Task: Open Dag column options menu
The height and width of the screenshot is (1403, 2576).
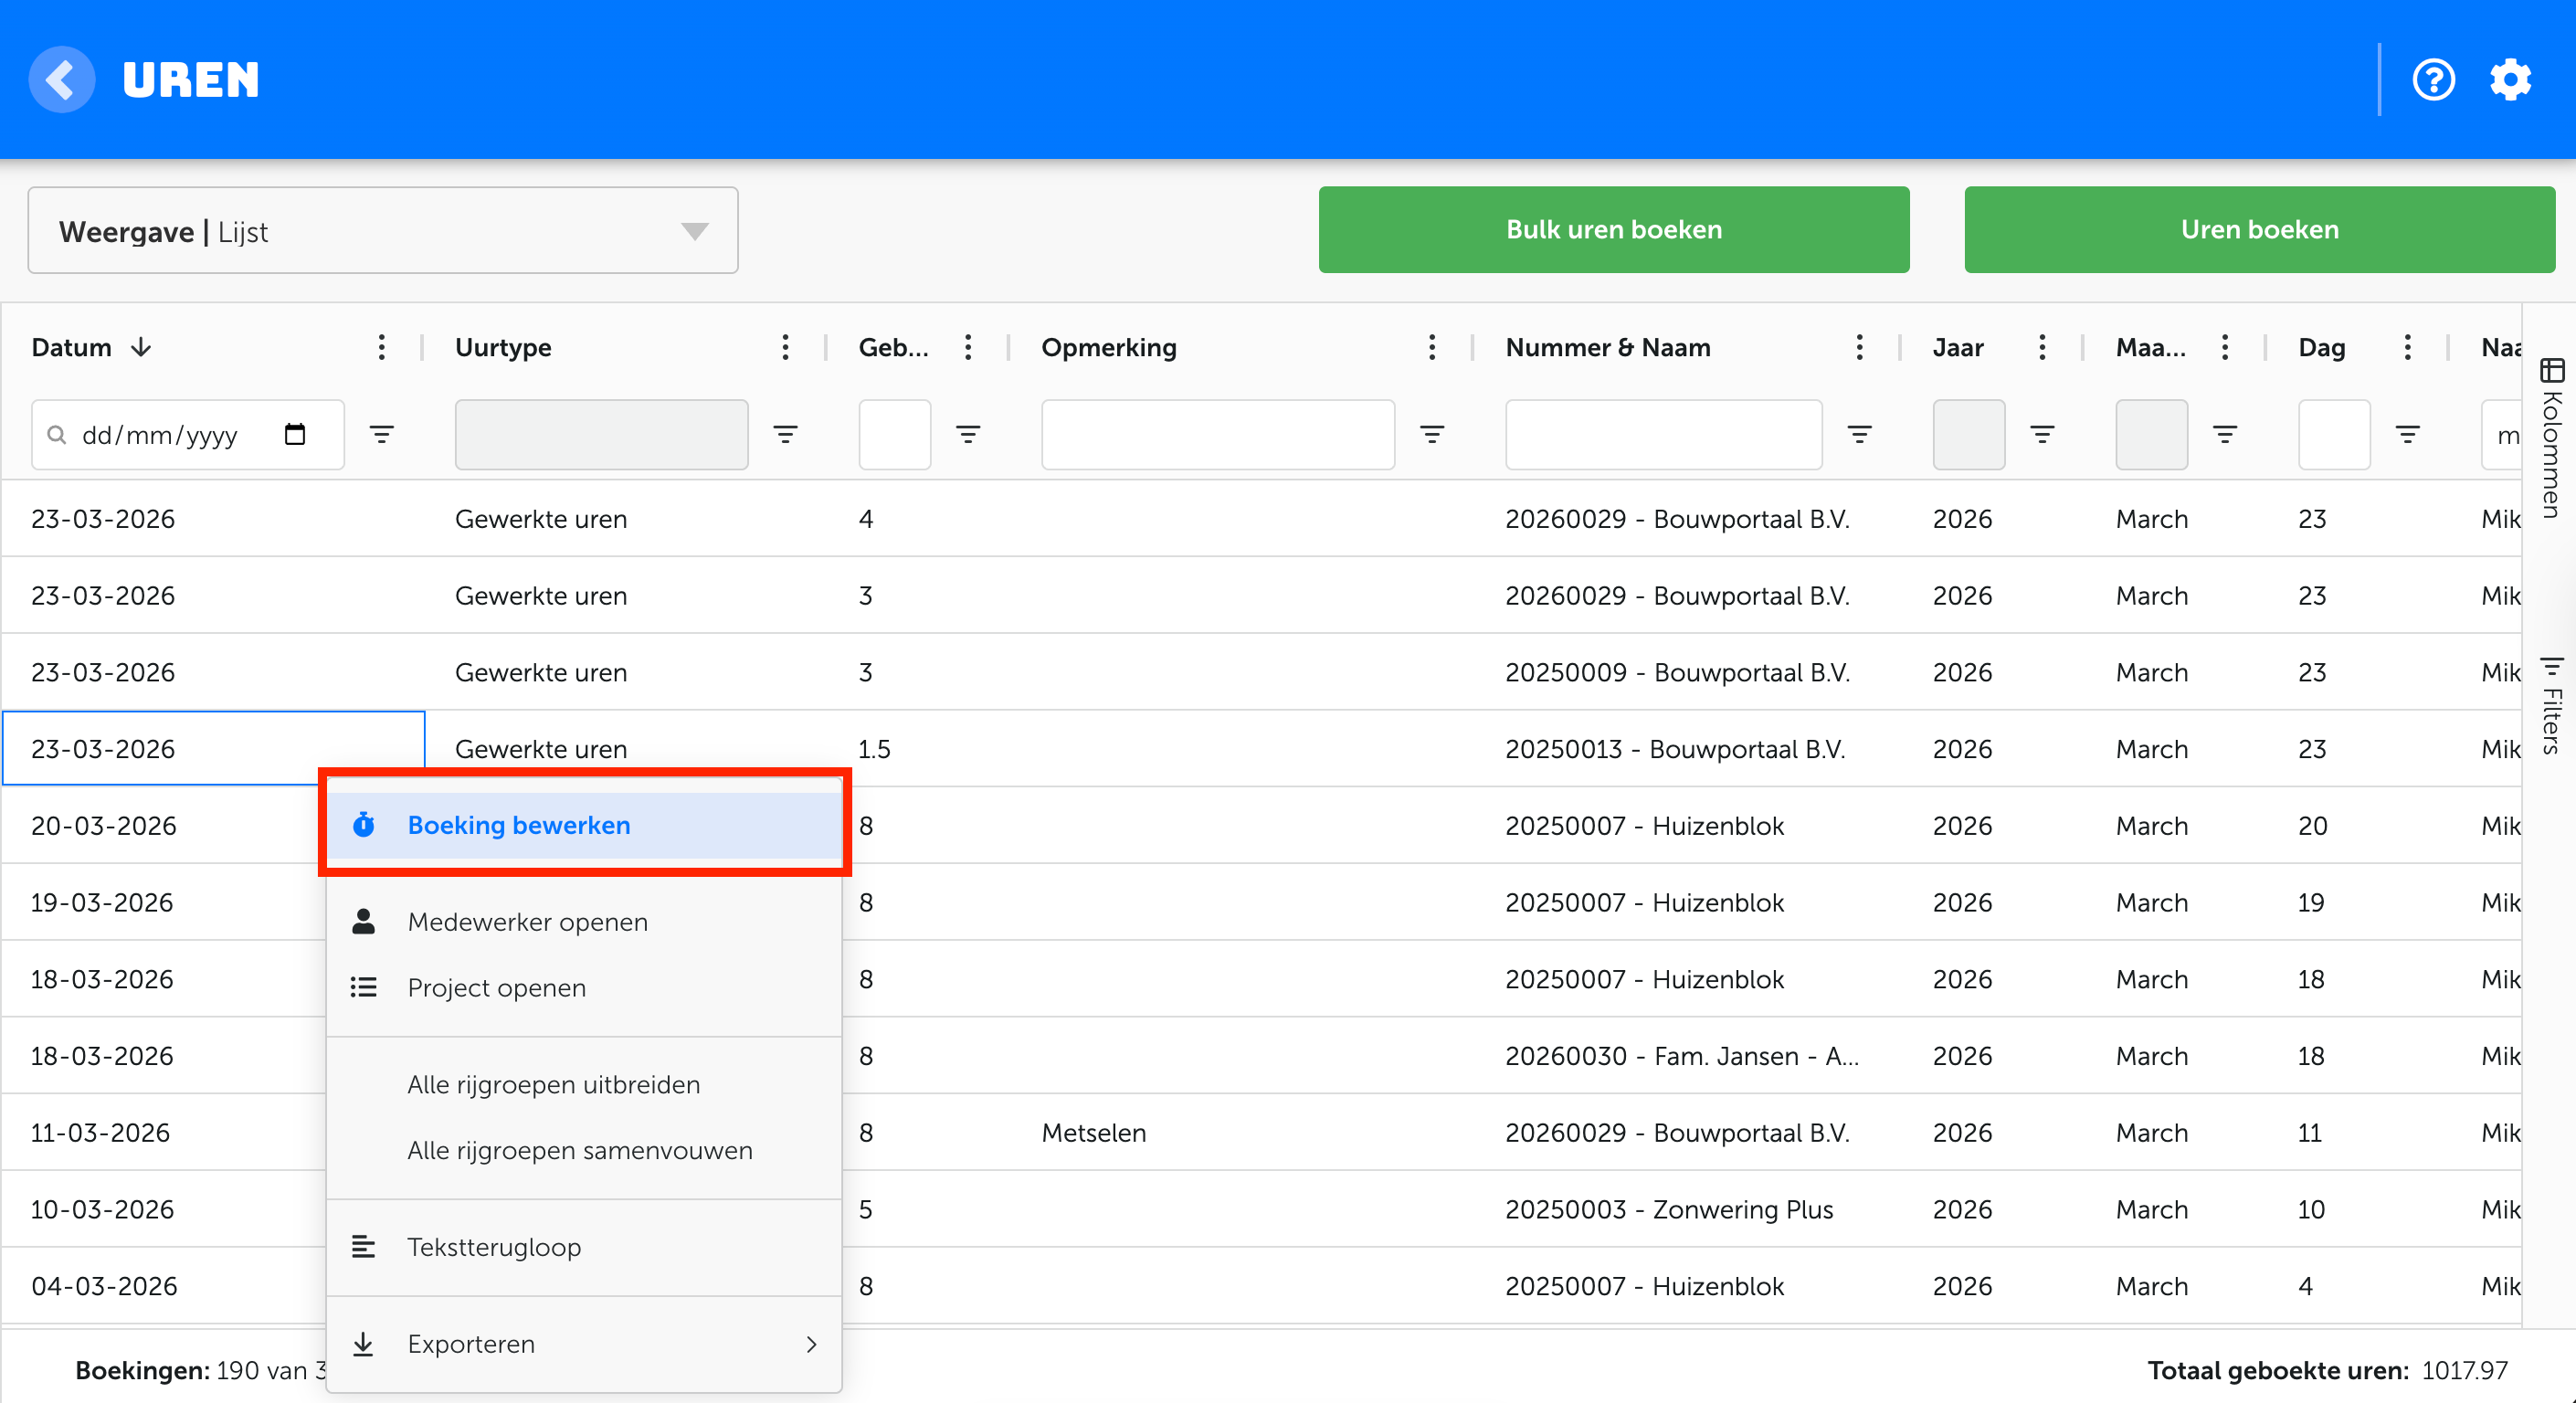Action: [x=2408, y=347]
